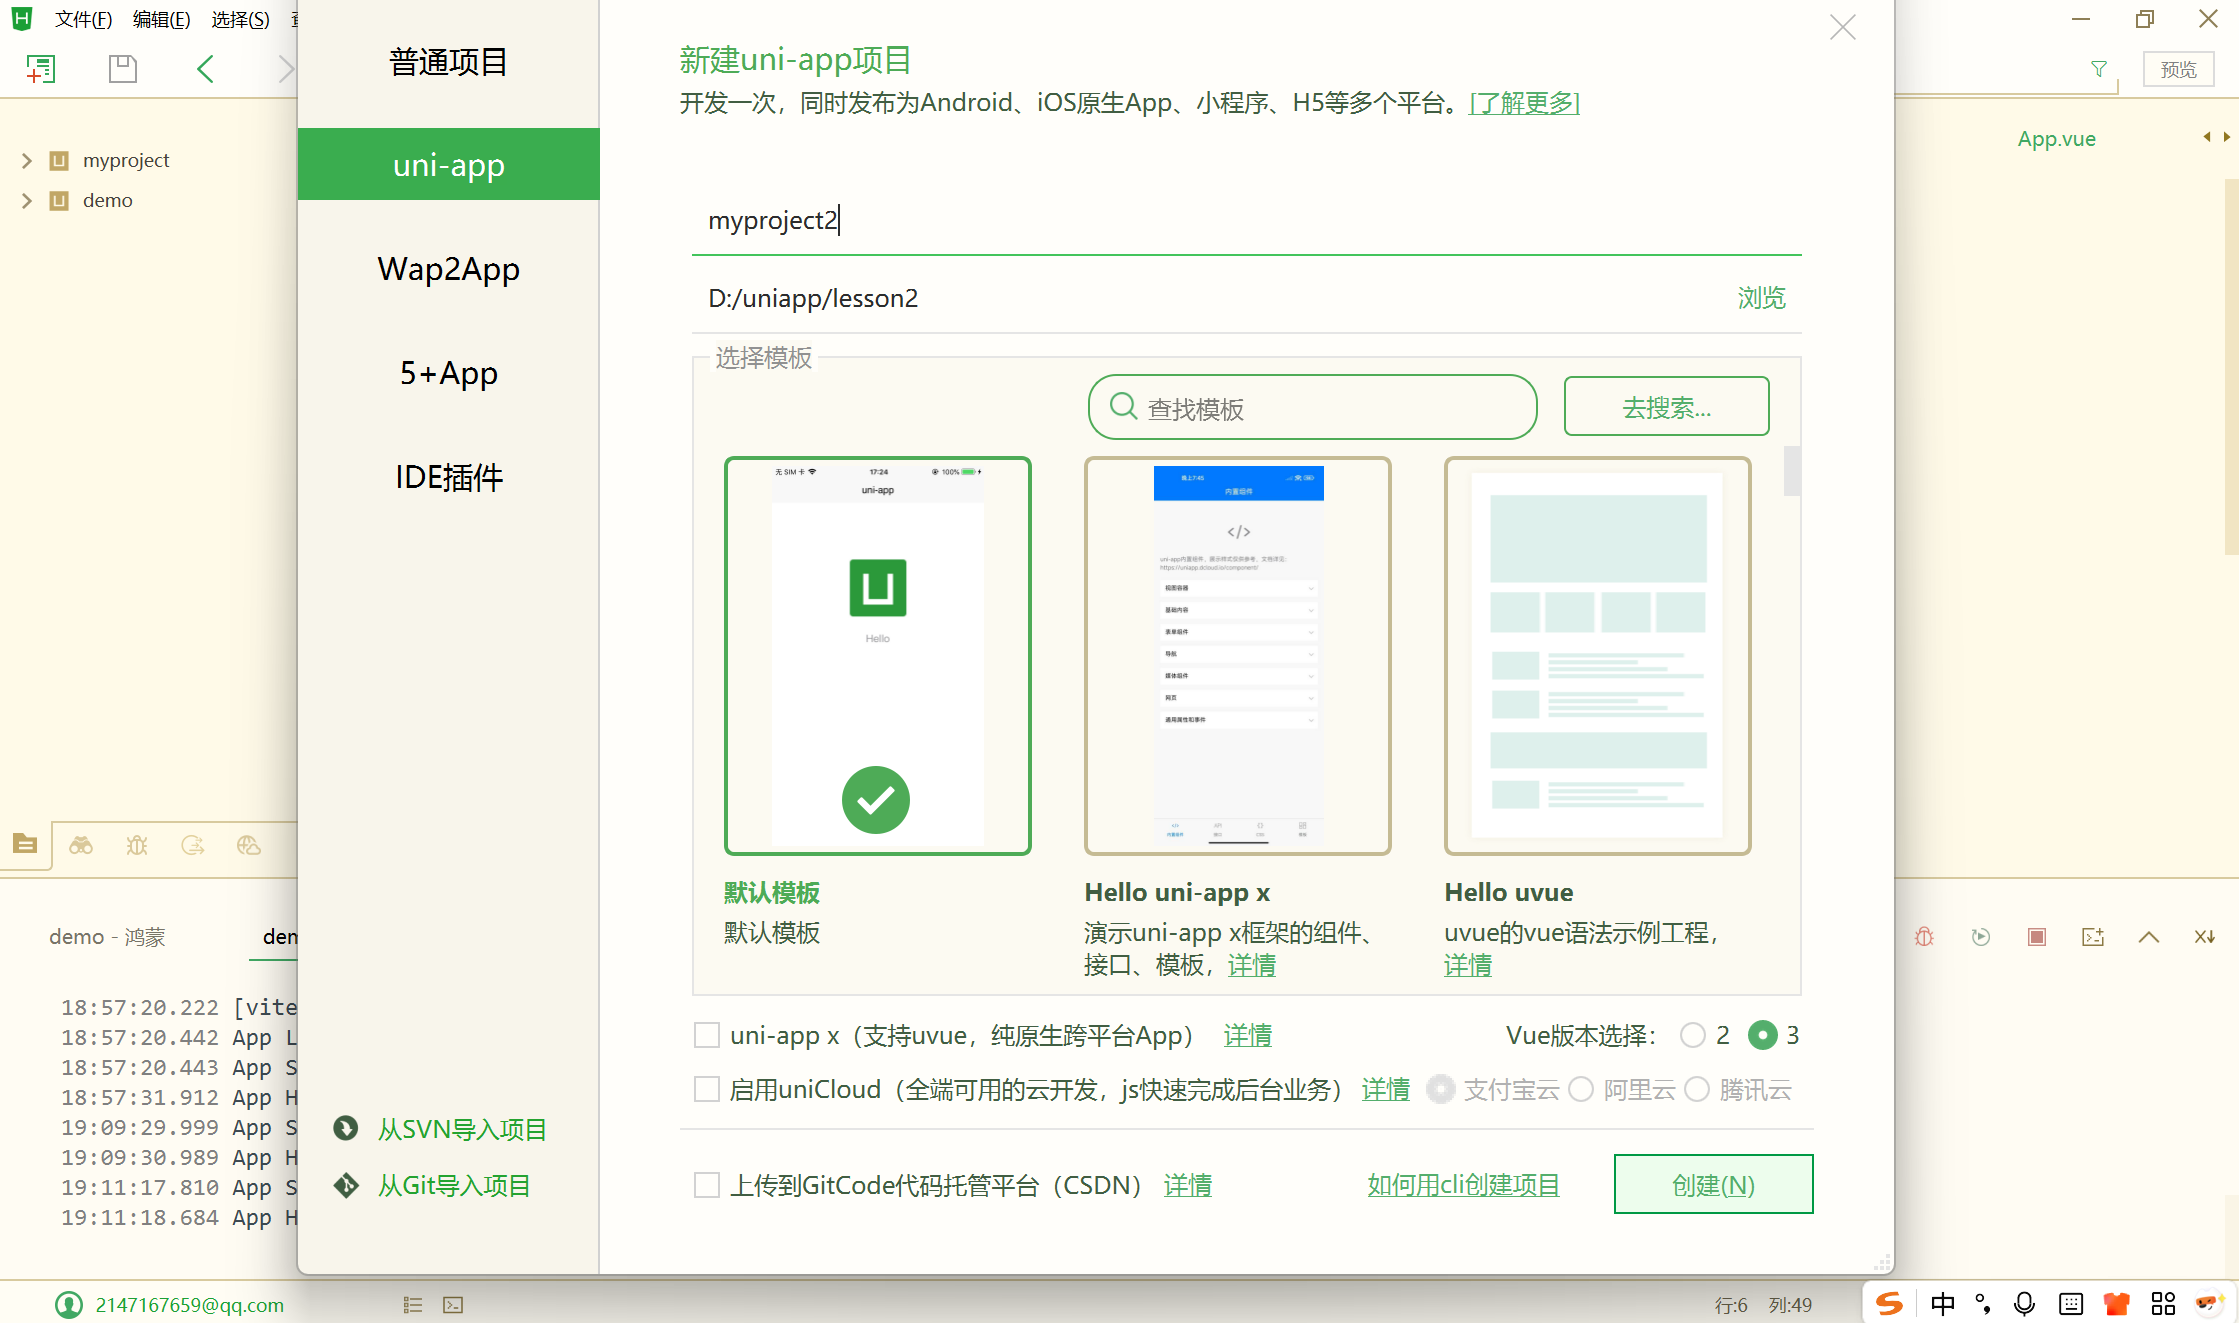
Task: Click the search magnifier icon in template box
Action: tap(1124, 406)
